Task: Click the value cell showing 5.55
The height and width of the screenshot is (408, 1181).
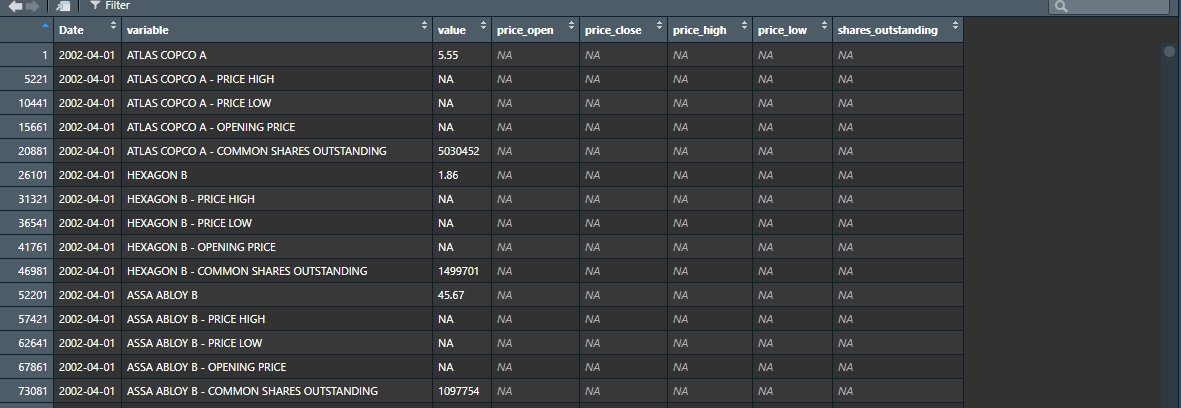Action: tap(462, 55)
